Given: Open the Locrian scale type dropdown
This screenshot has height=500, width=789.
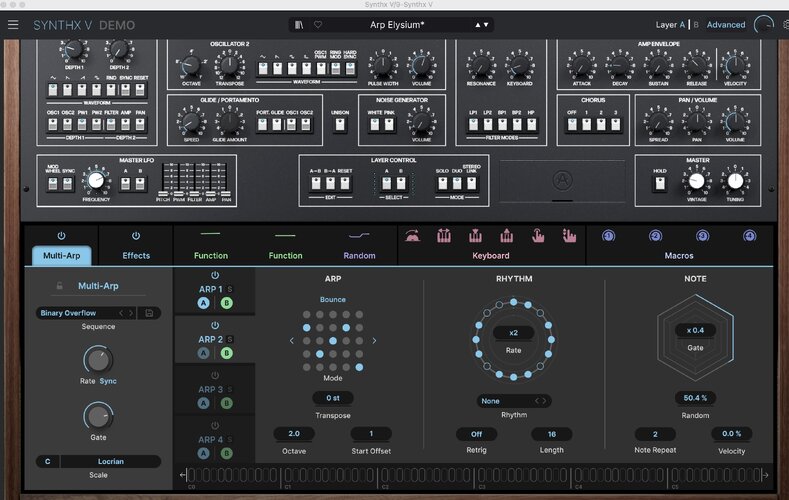Looking at the screenshot, I should [x=111, y=461].
